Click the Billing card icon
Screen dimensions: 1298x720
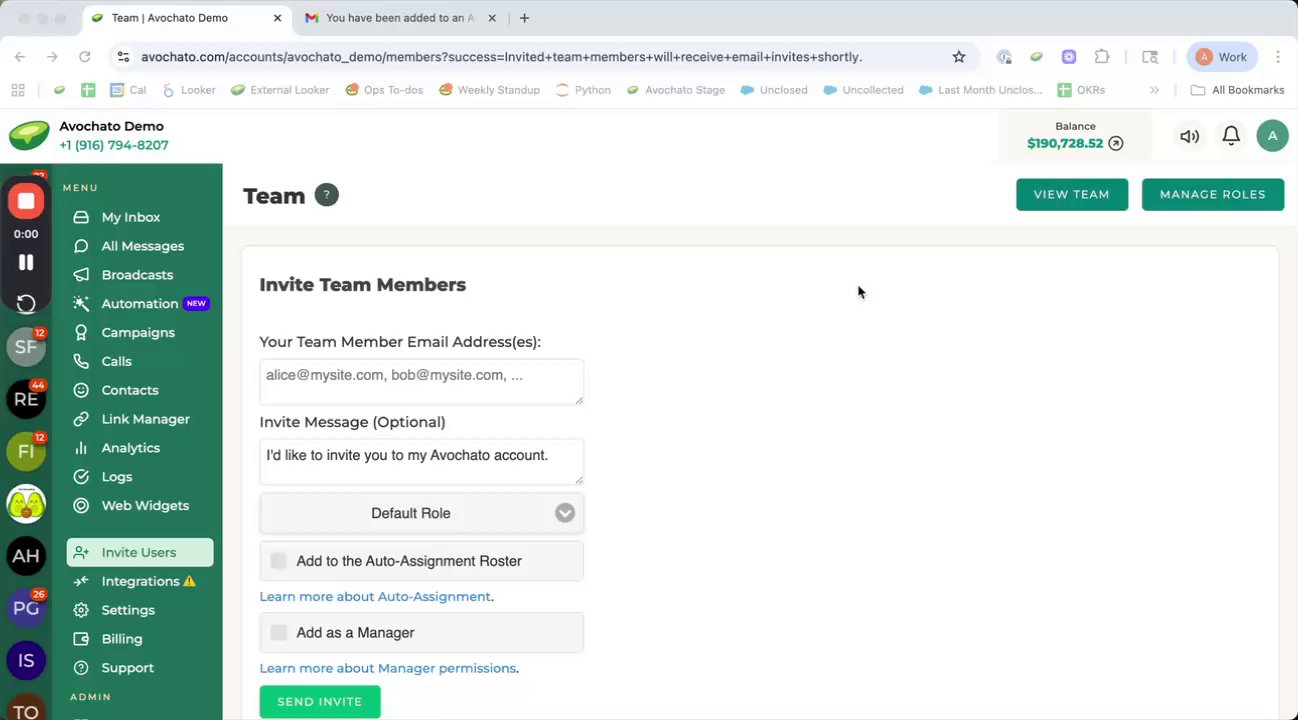tap(81, 639)
